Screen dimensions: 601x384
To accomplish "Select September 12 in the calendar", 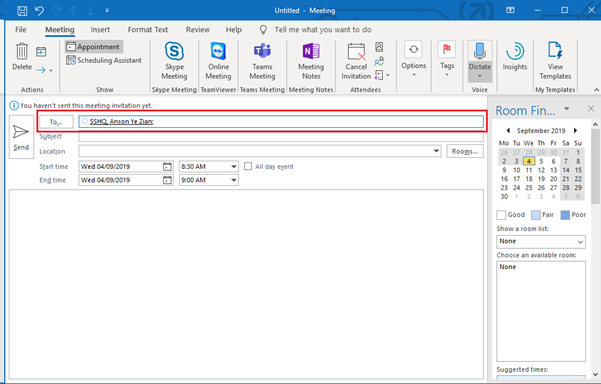I will (x=541, y=170).
